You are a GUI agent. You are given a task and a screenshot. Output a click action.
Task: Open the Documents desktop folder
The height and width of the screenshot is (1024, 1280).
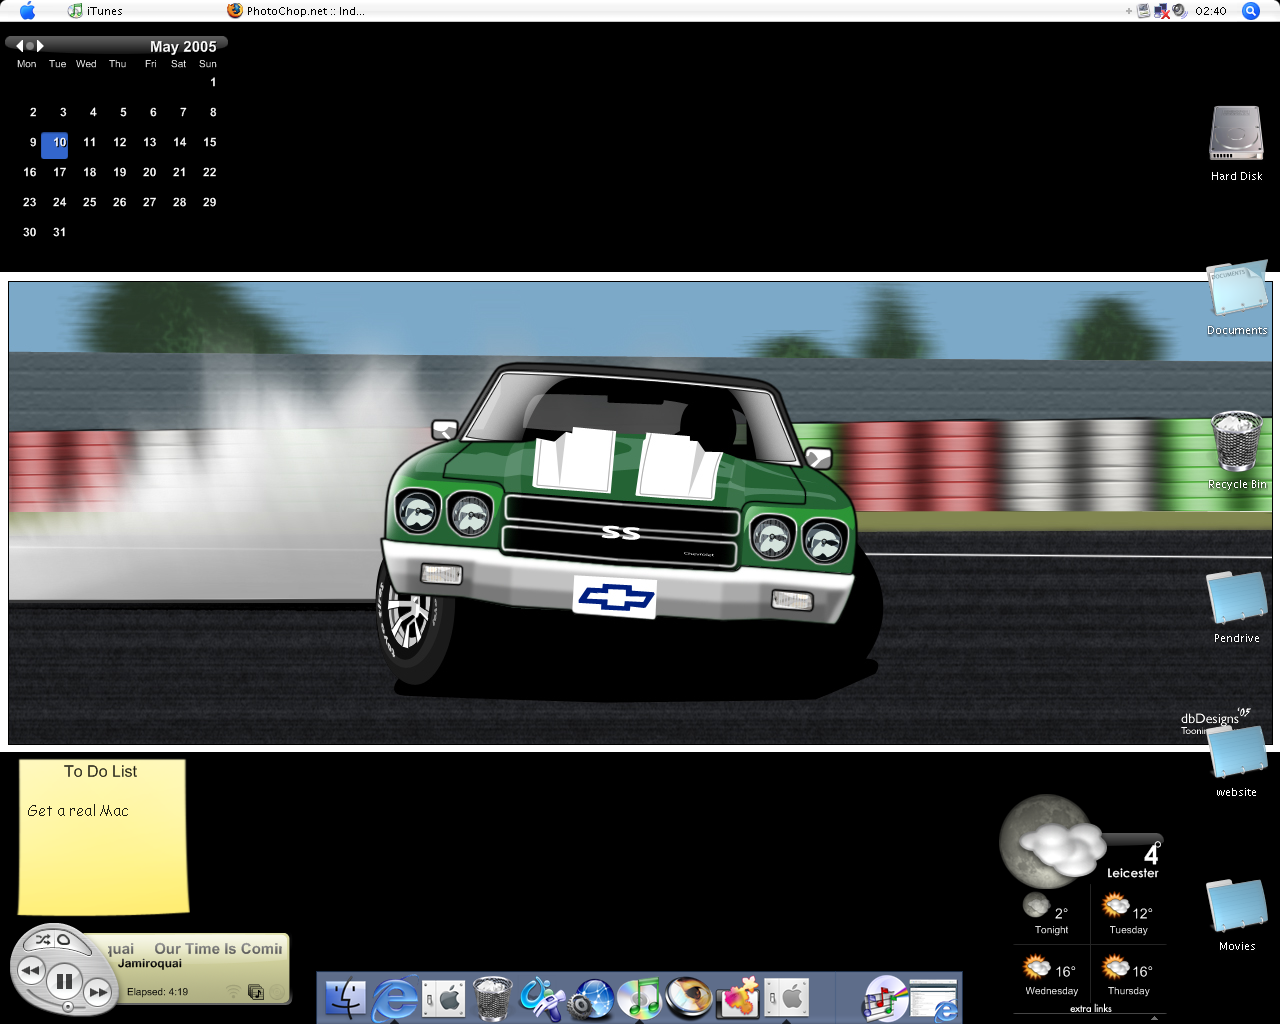tap(1237, 298)
